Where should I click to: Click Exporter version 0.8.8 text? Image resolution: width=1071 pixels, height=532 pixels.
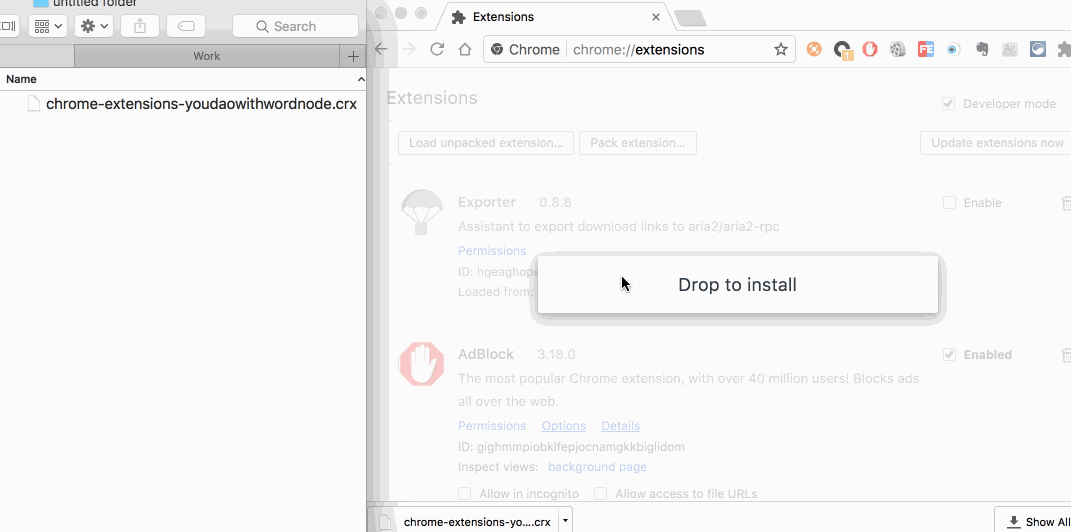point(555,203)
